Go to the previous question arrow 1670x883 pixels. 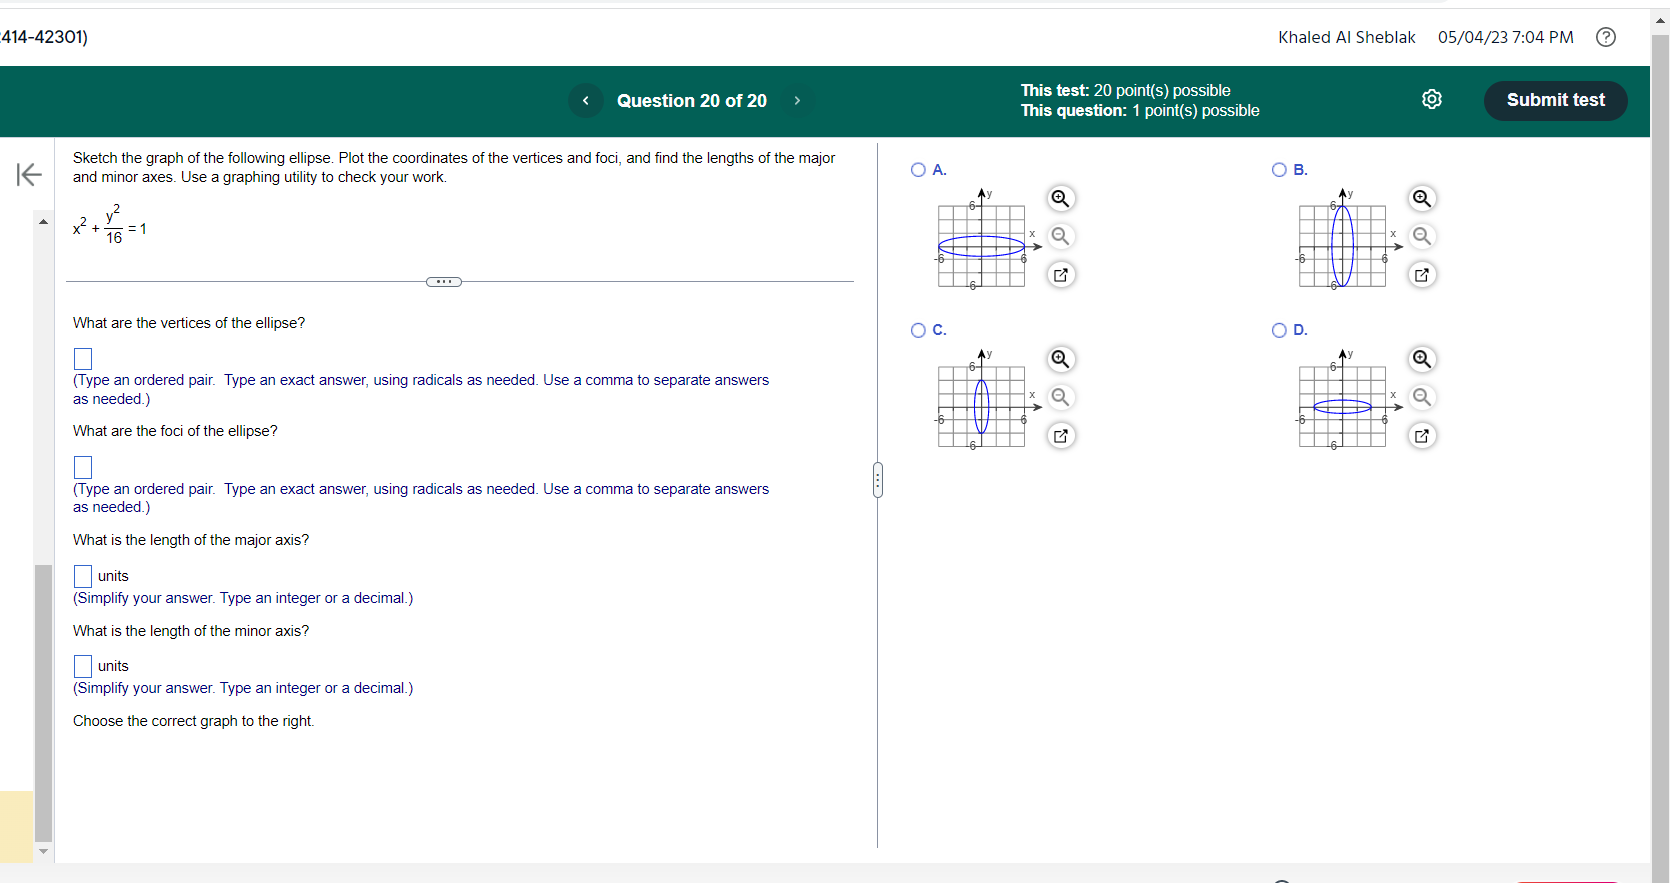(x=585, y=100)
